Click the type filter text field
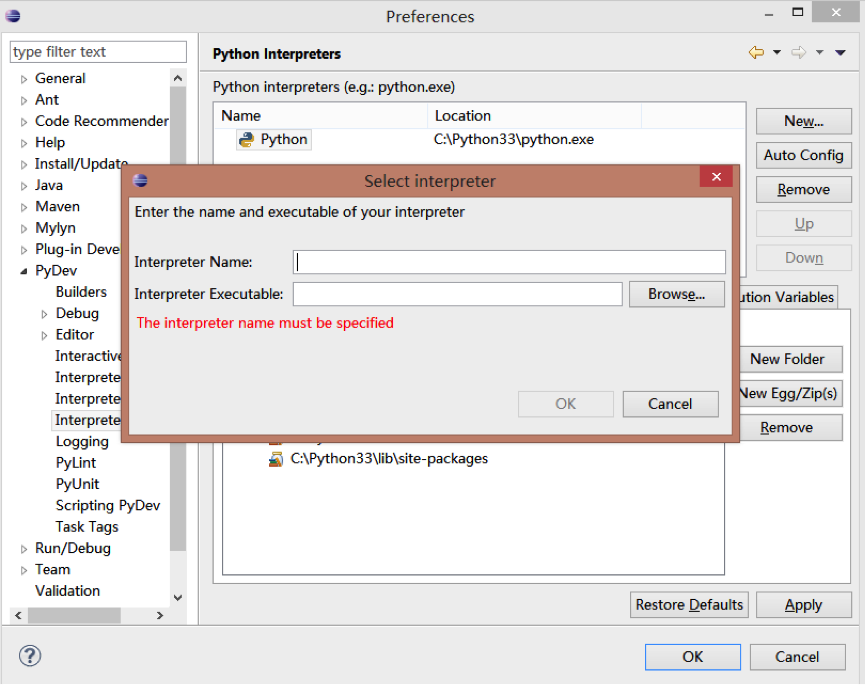 tap(98, 52)
